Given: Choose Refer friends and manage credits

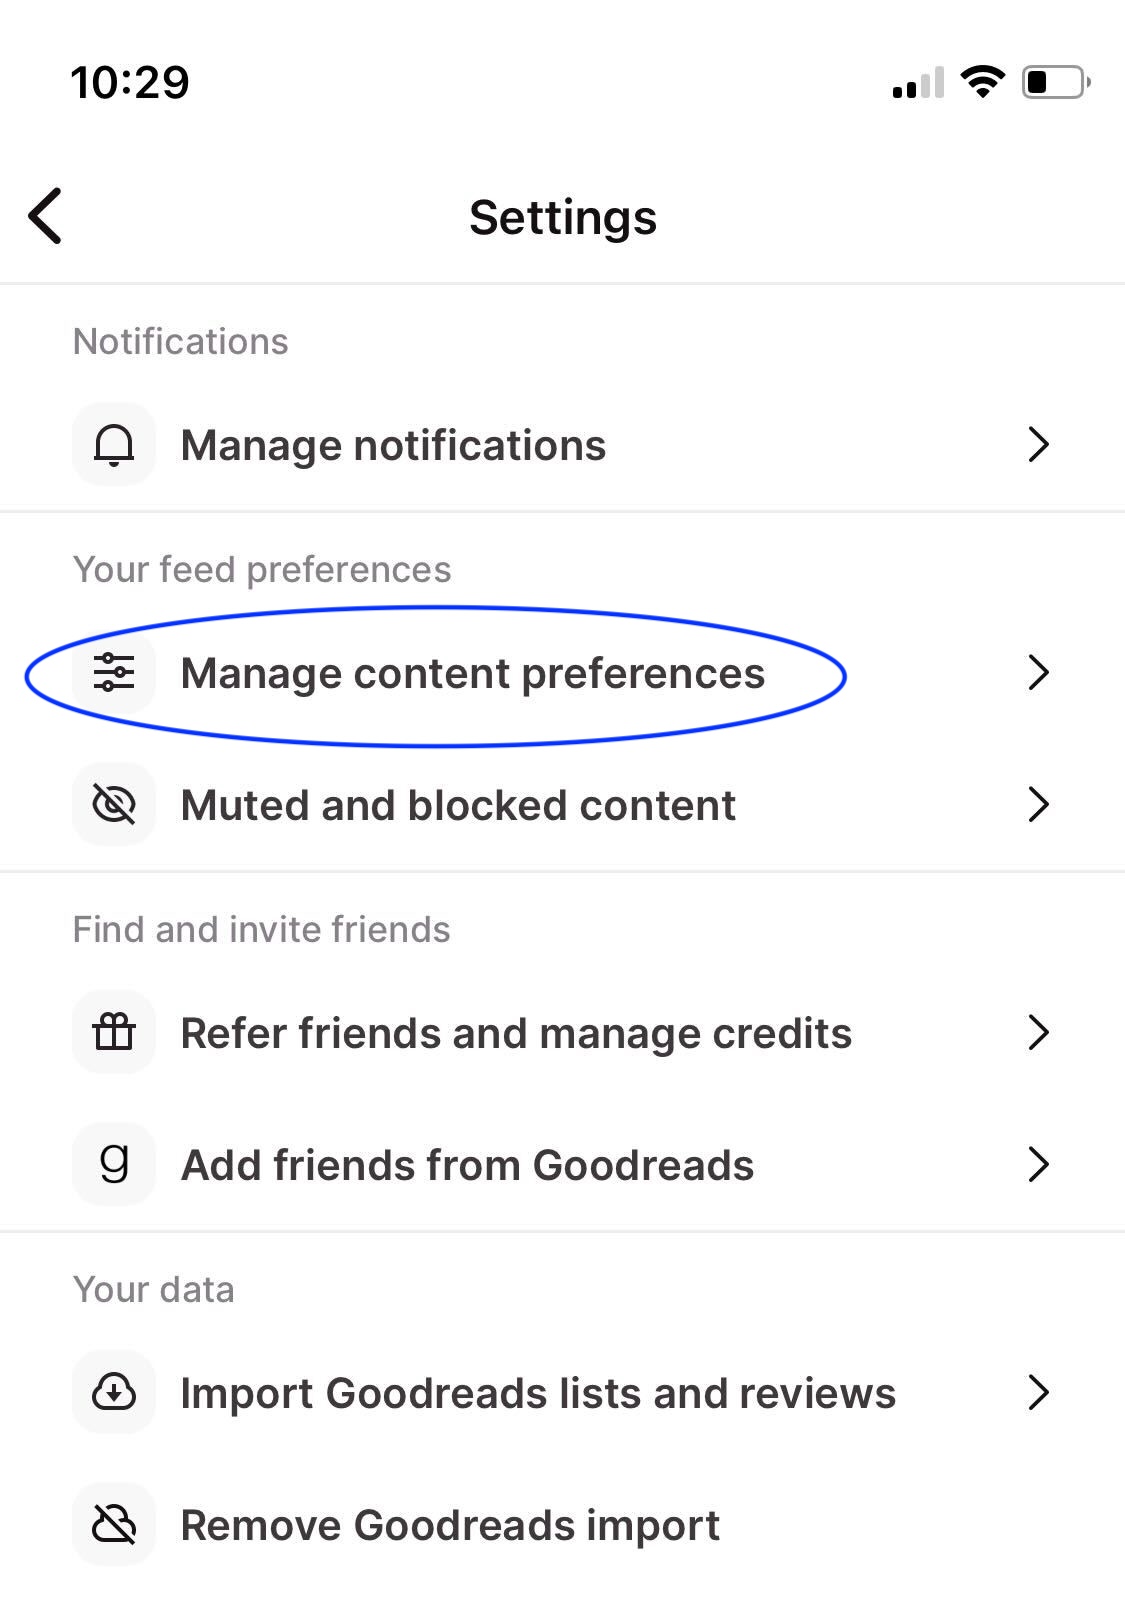Looking at the screenshot, I should click(x=562, y=1033).
